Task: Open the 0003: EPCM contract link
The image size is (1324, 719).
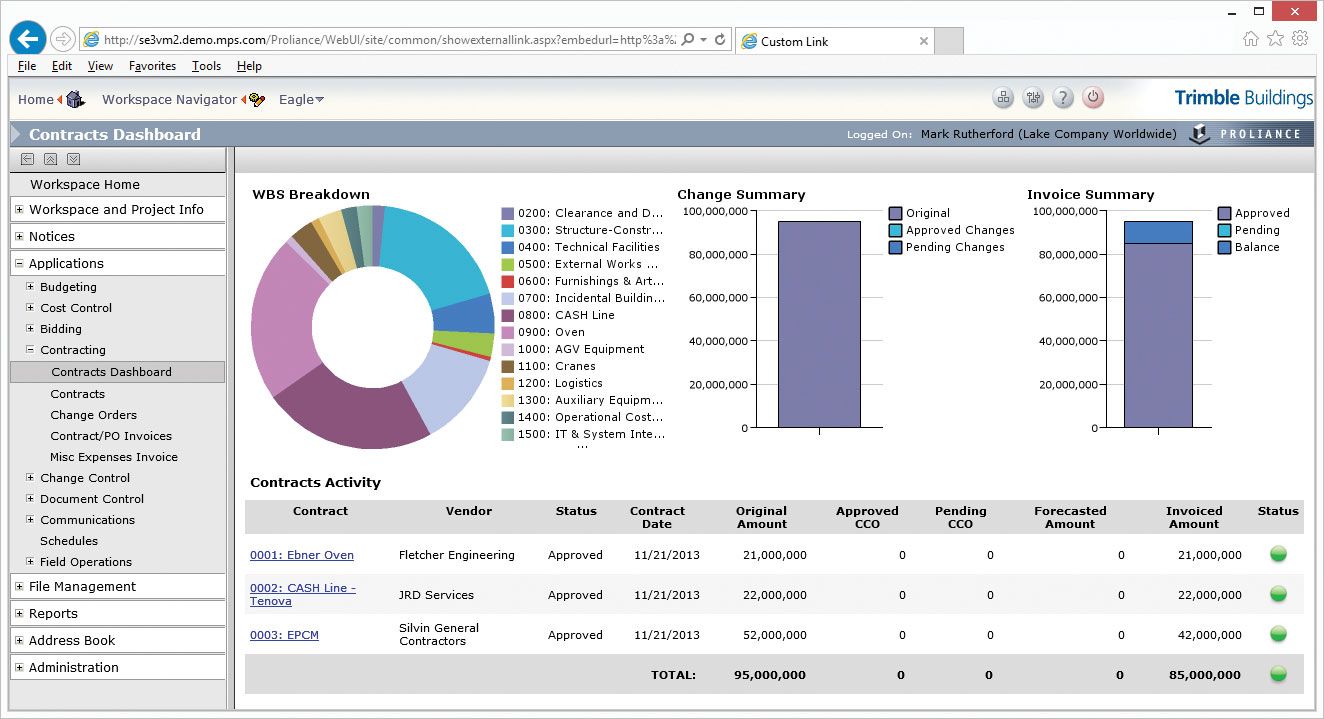Action: click(284, 635)
